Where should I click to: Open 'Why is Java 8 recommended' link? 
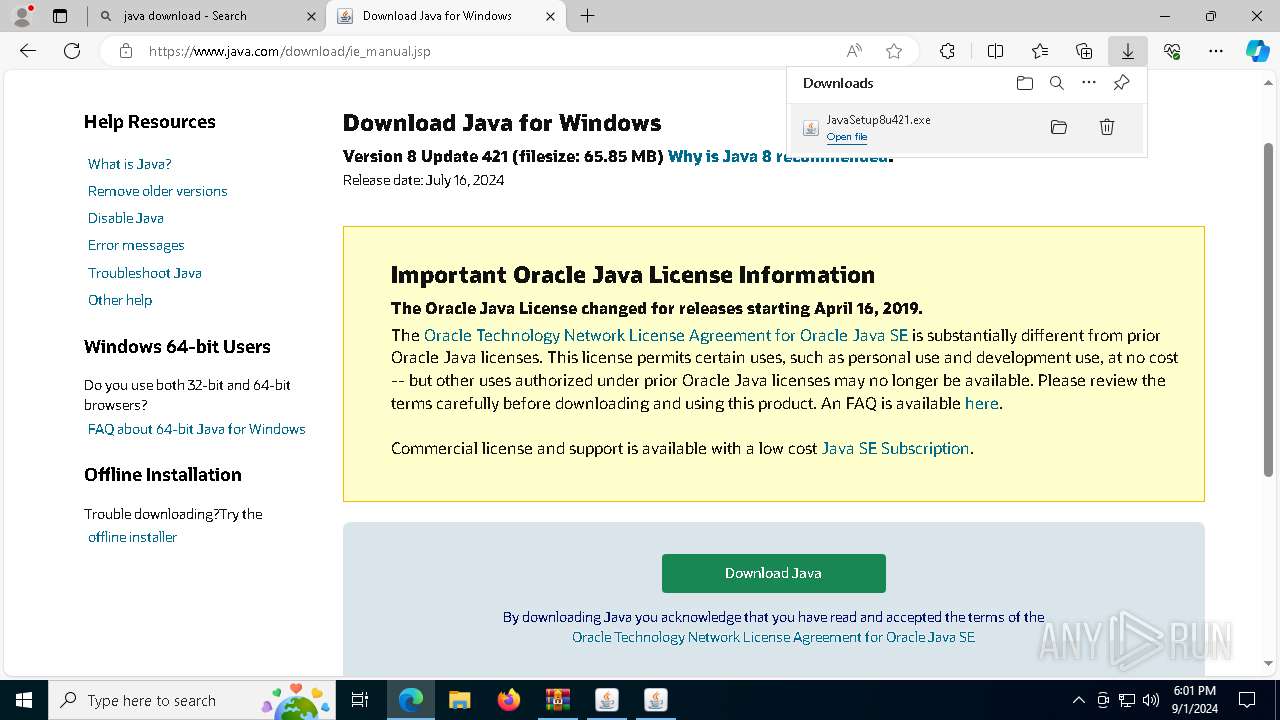pos(778,156)
